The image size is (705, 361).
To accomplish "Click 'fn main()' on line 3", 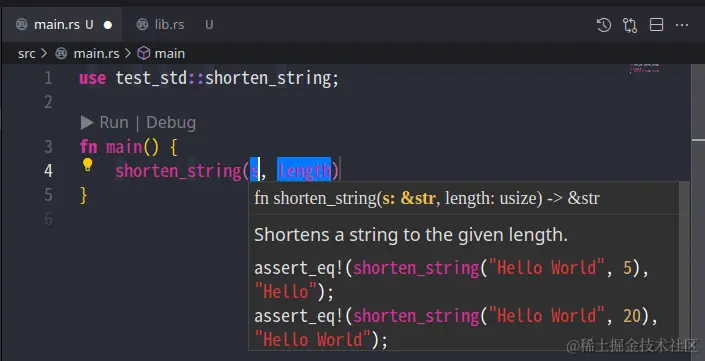I will pyautogui.click(x=119, y=147).
